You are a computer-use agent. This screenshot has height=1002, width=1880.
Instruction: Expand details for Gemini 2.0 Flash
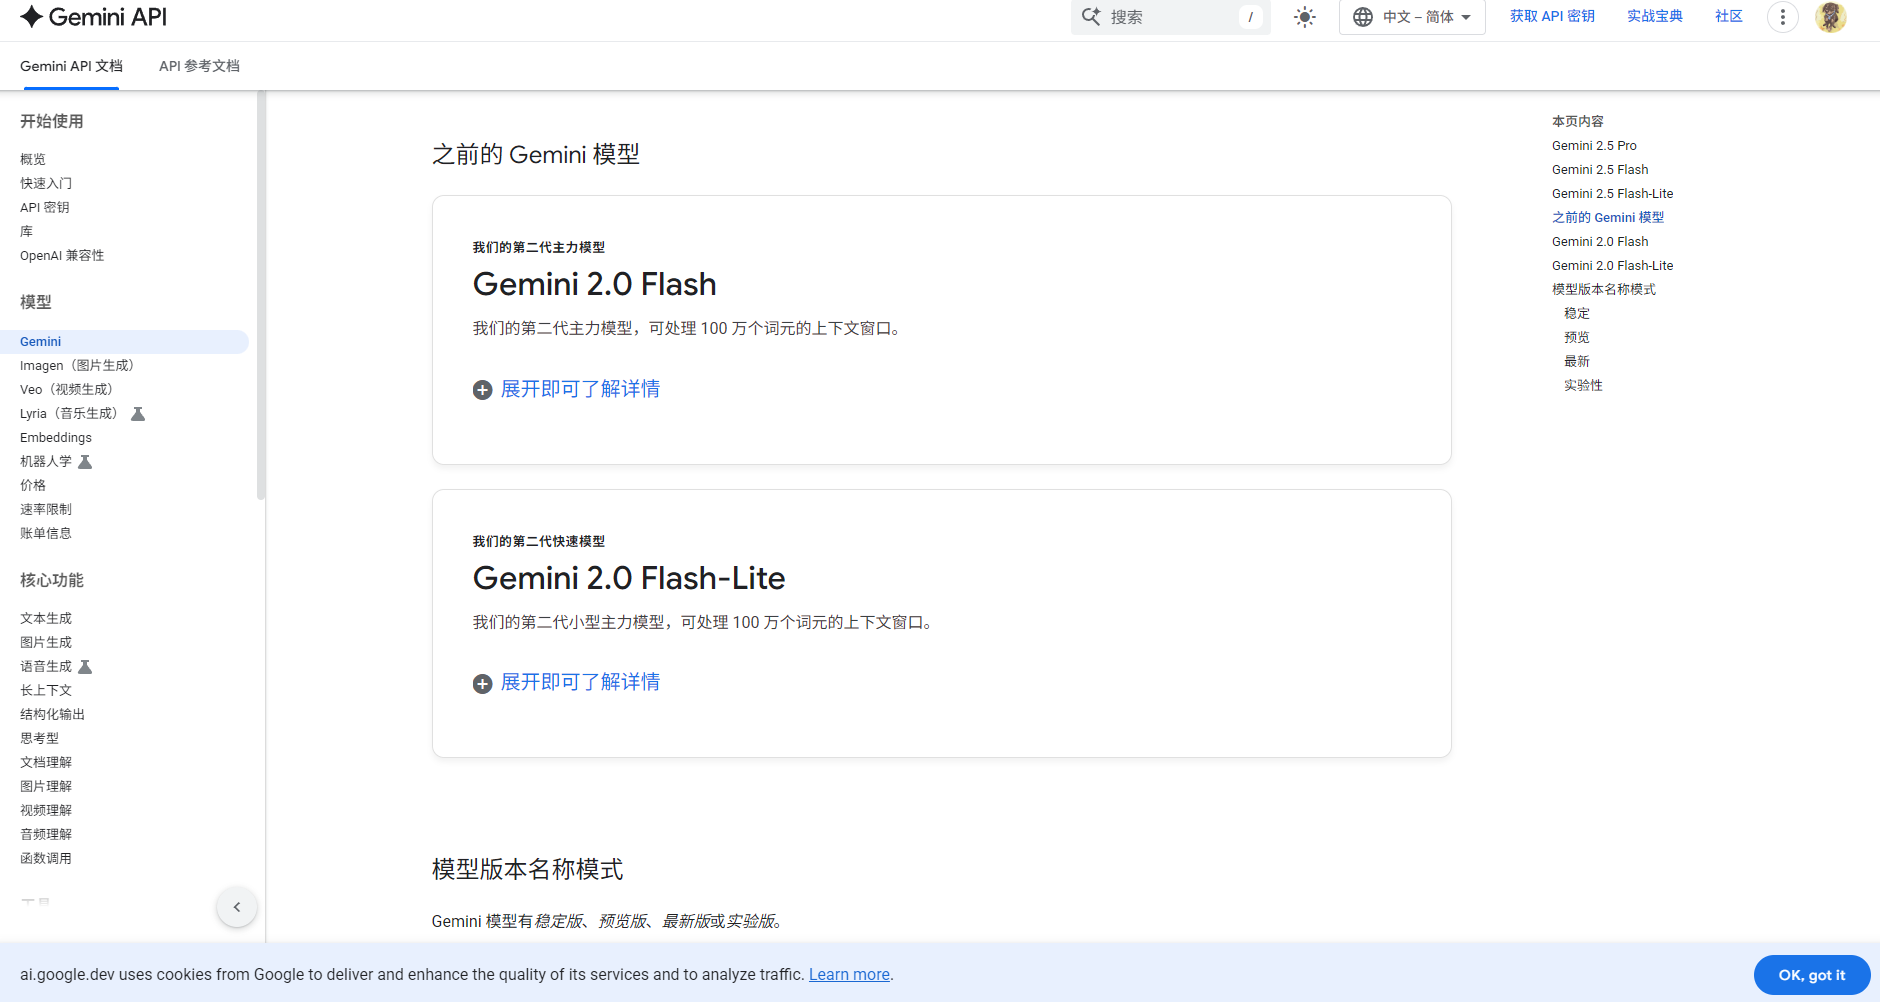(x=566, y=389)
